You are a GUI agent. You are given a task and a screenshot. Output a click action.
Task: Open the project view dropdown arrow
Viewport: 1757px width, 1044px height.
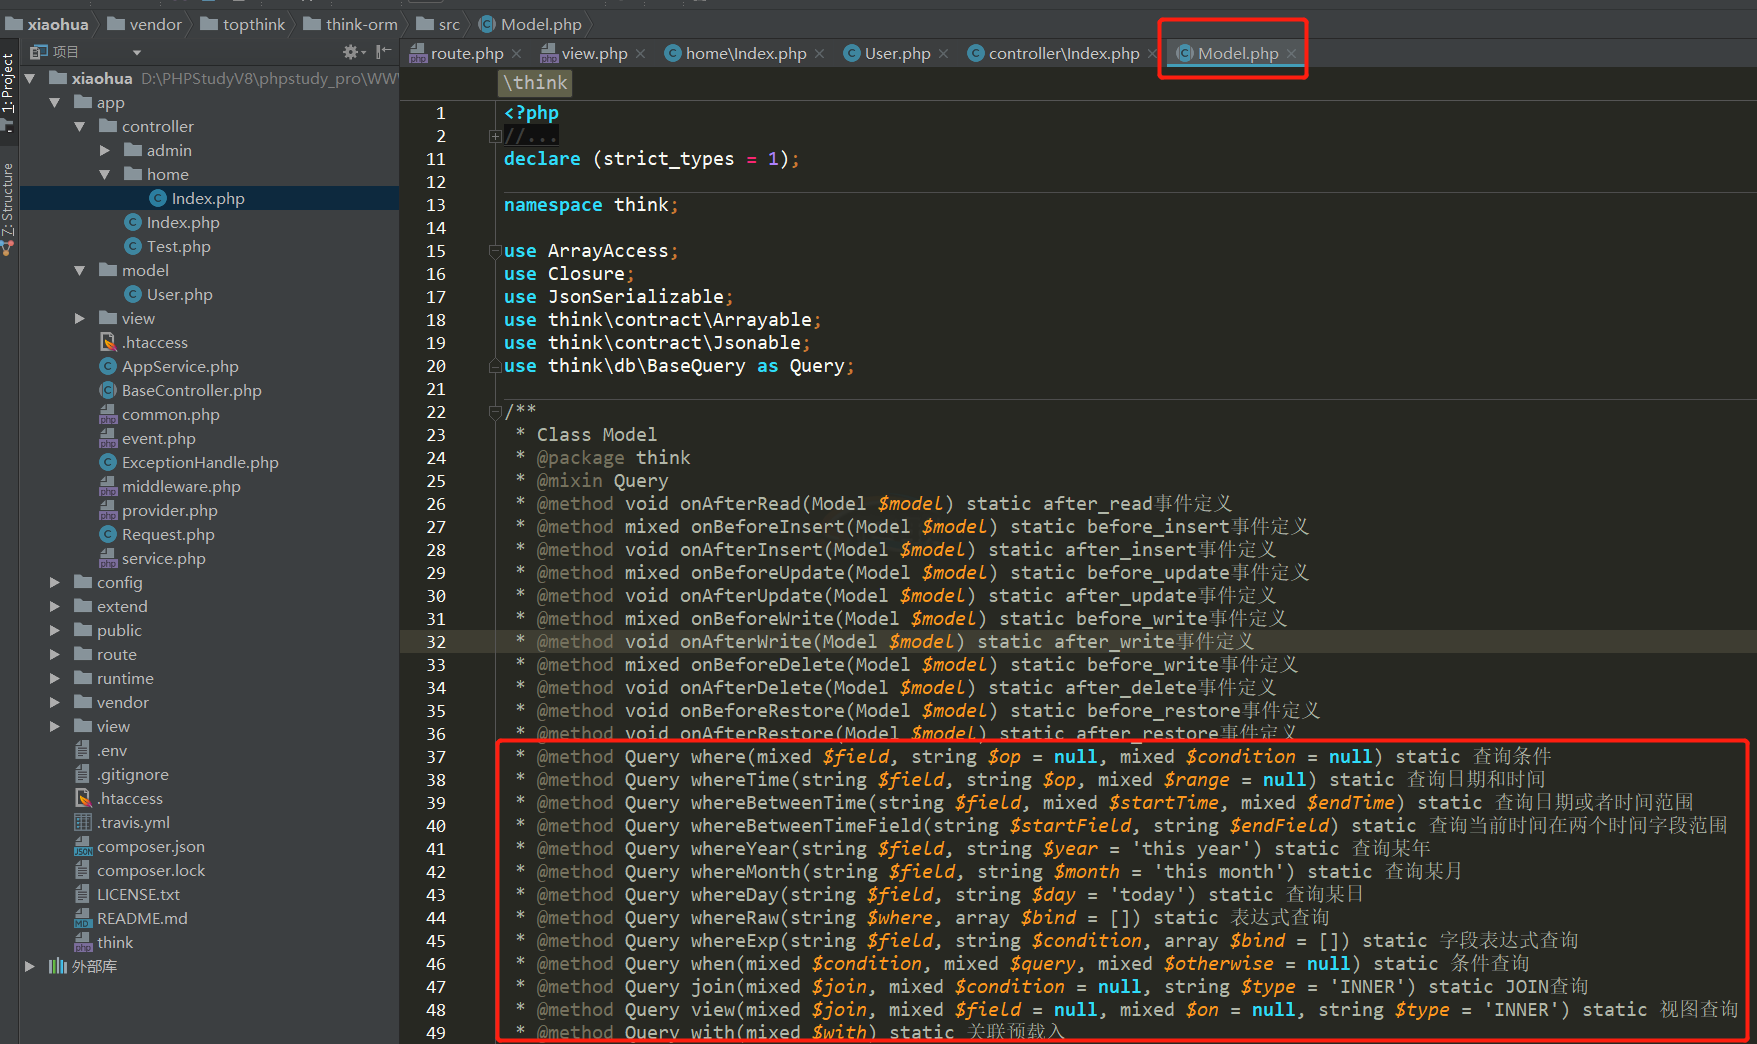point(137,53)
